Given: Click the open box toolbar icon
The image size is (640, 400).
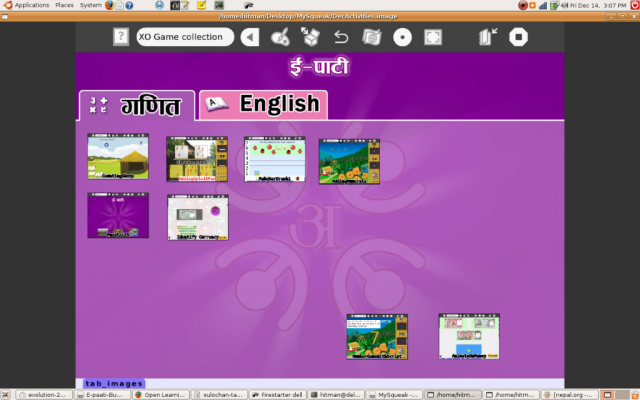Looking at the screenshot, I should [310, 37].
